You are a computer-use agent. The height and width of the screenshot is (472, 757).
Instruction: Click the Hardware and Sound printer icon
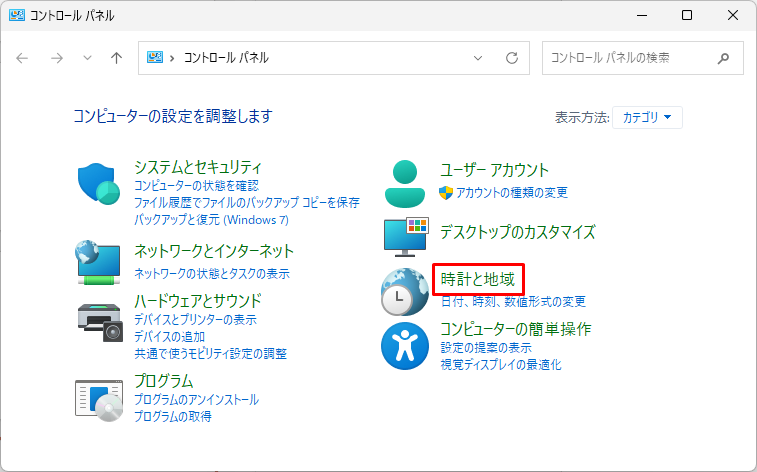click(x=98, y=317)
